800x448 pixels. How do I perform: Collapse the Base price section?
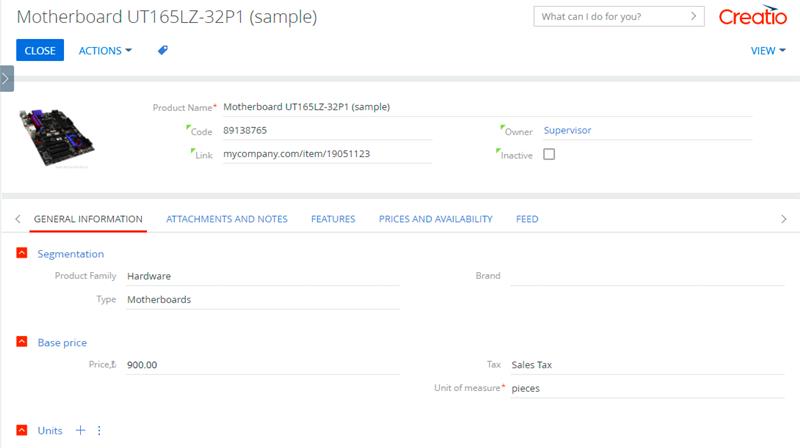(21, 342)
